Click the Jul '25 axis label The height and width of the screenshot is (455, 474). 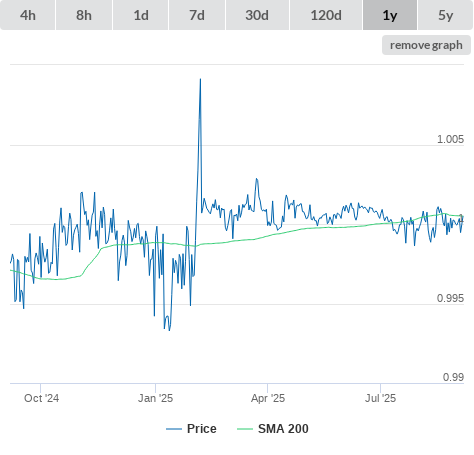coord(380,398)
